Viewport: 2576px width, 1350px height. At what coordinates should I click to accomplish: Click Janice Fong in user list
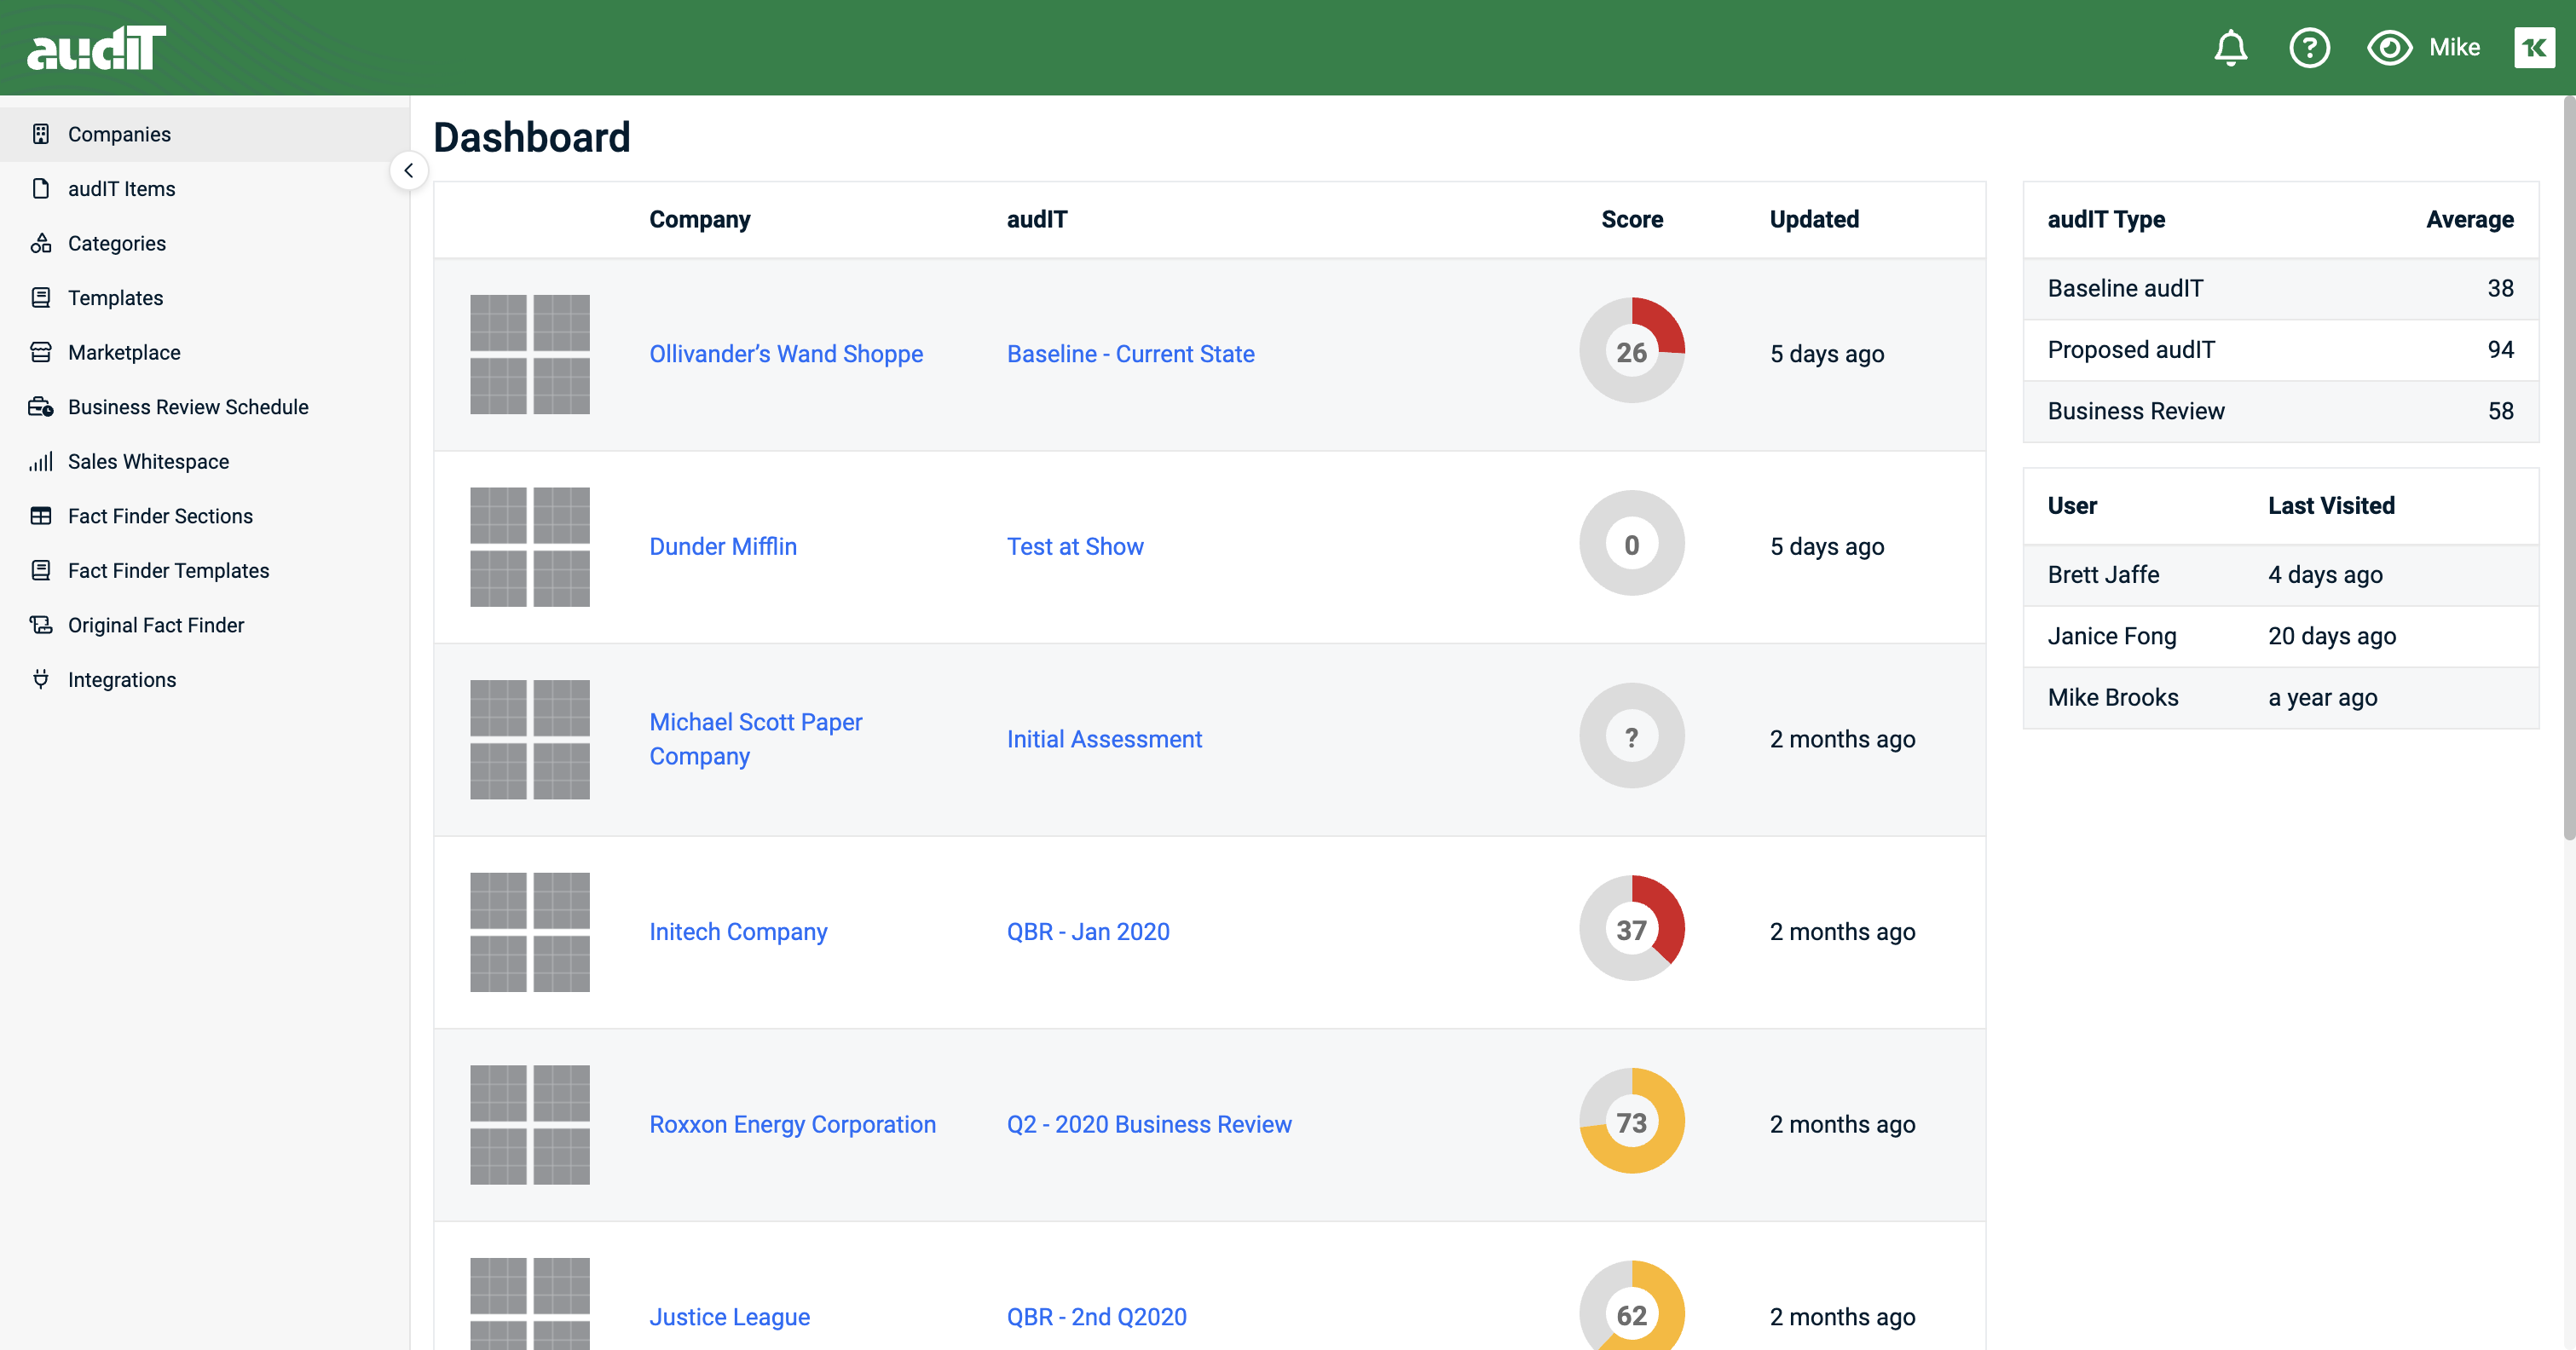(2111, 636)
